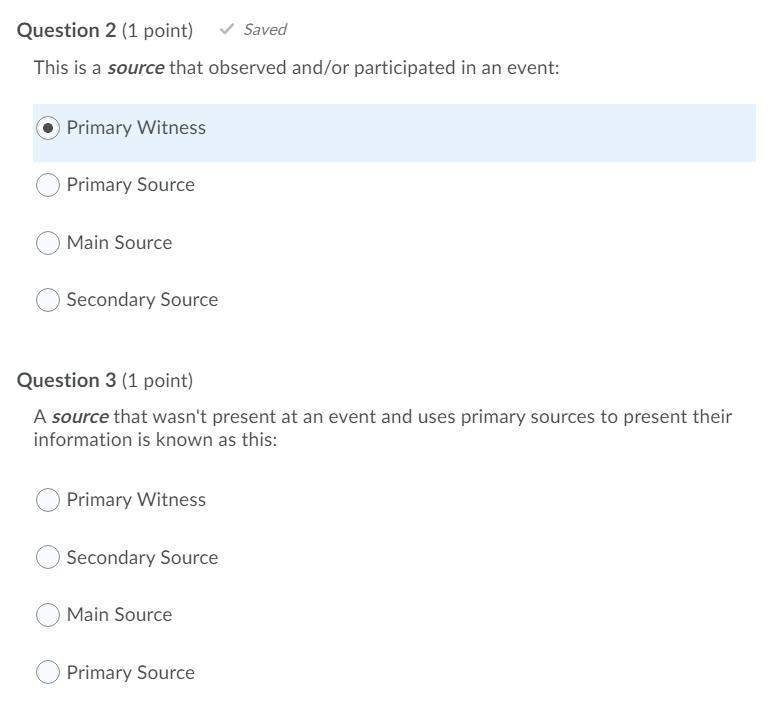The image size is (780, 705).
Task: Click 'Main Source' label text in Question 3
Action: [119, 615]
